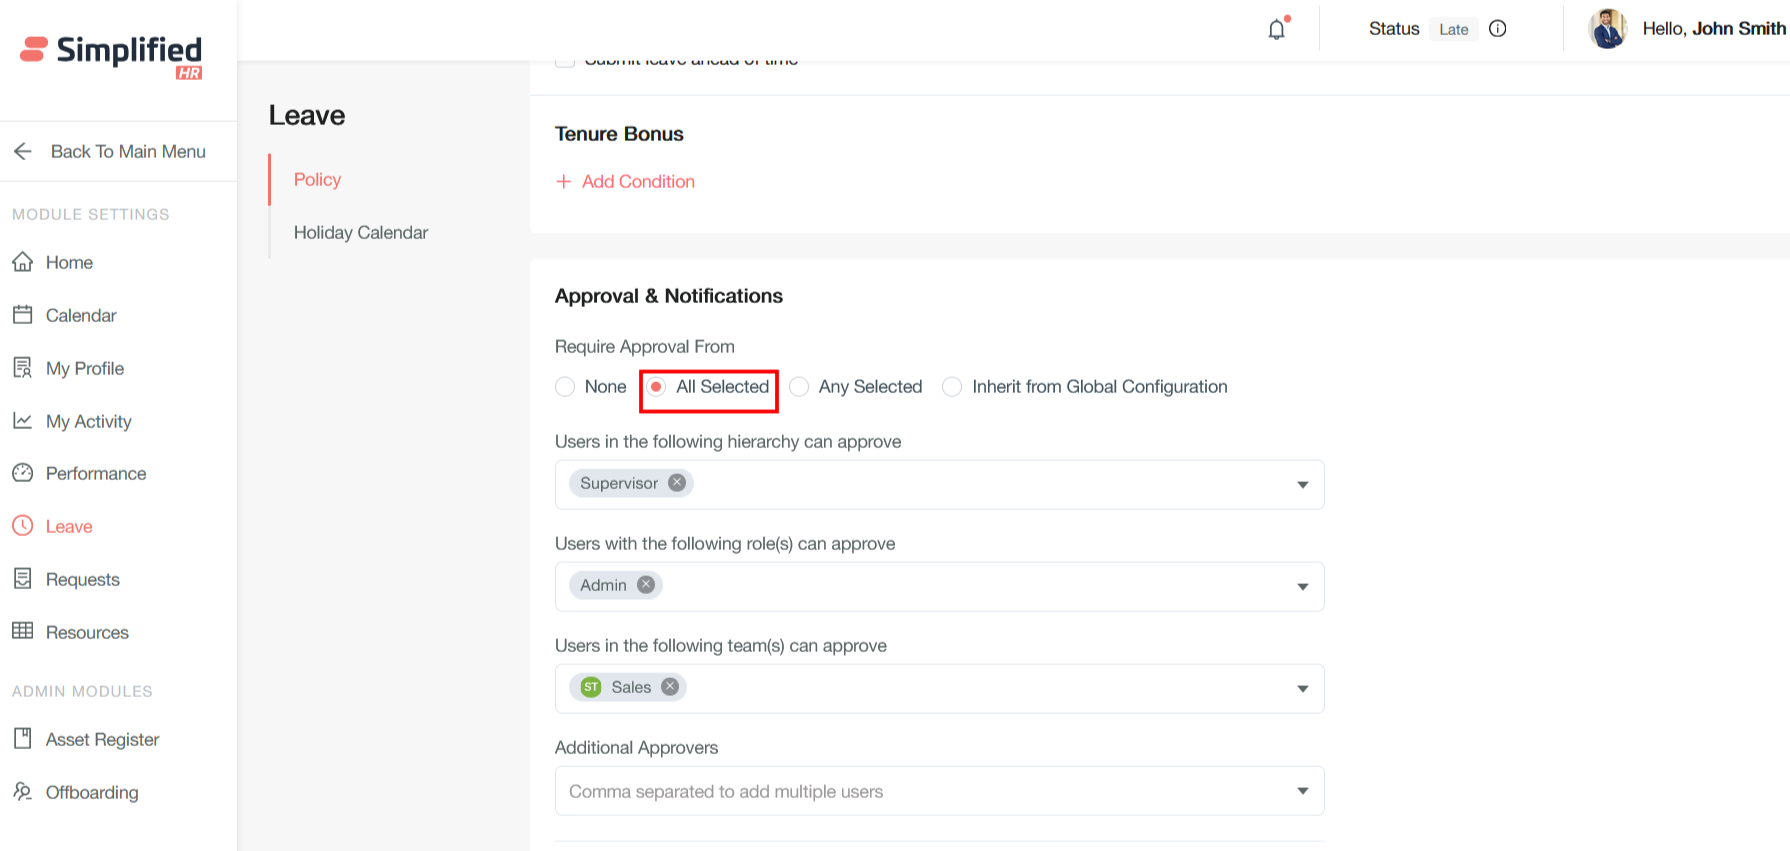Open the Policy tab
Screen dimensions: 1790x851
[317, 179]
